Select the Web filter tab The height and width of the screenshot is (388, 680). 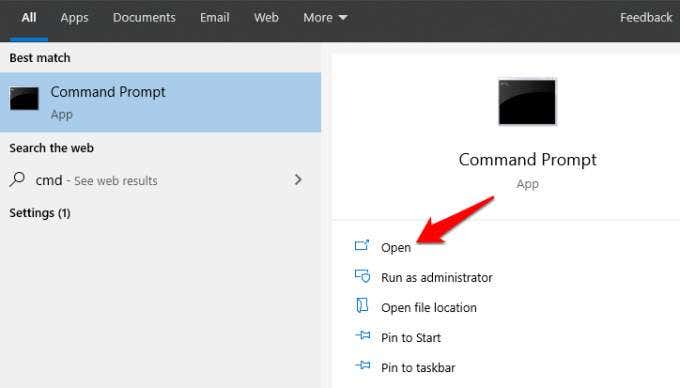coord(266,17)
